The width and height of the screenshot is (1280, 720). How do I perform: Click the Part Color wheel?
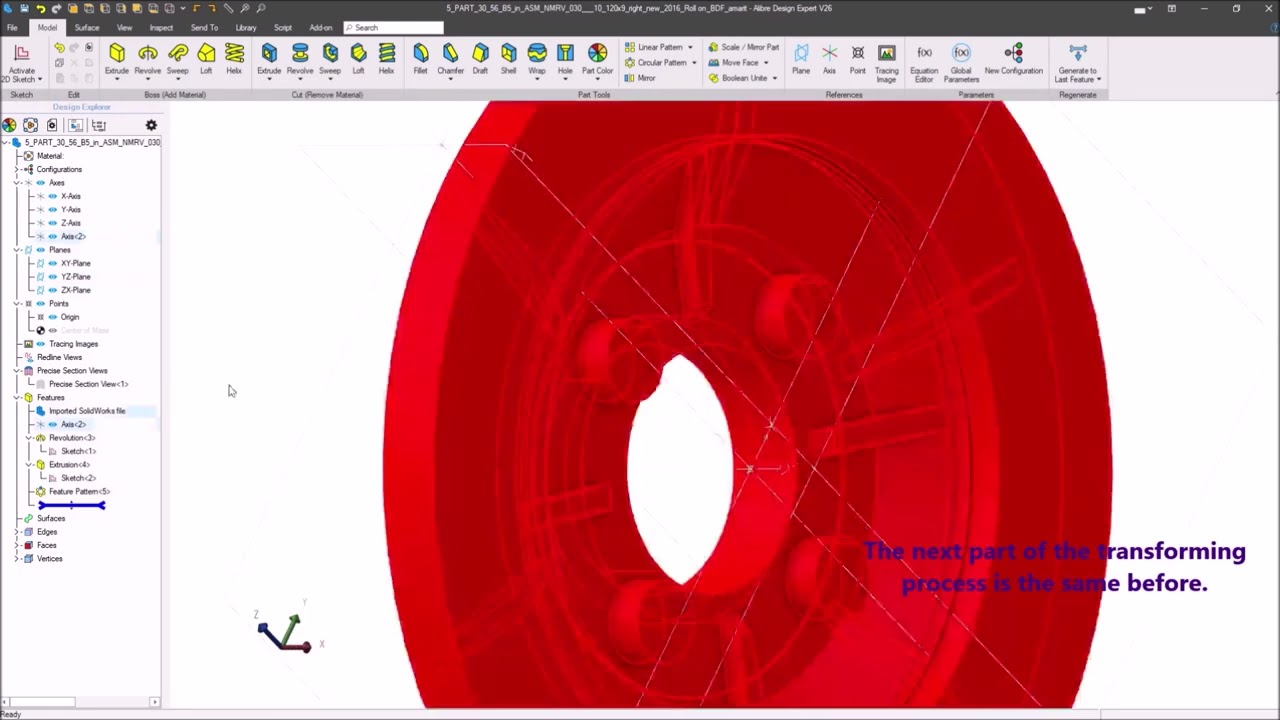point(597,52)
